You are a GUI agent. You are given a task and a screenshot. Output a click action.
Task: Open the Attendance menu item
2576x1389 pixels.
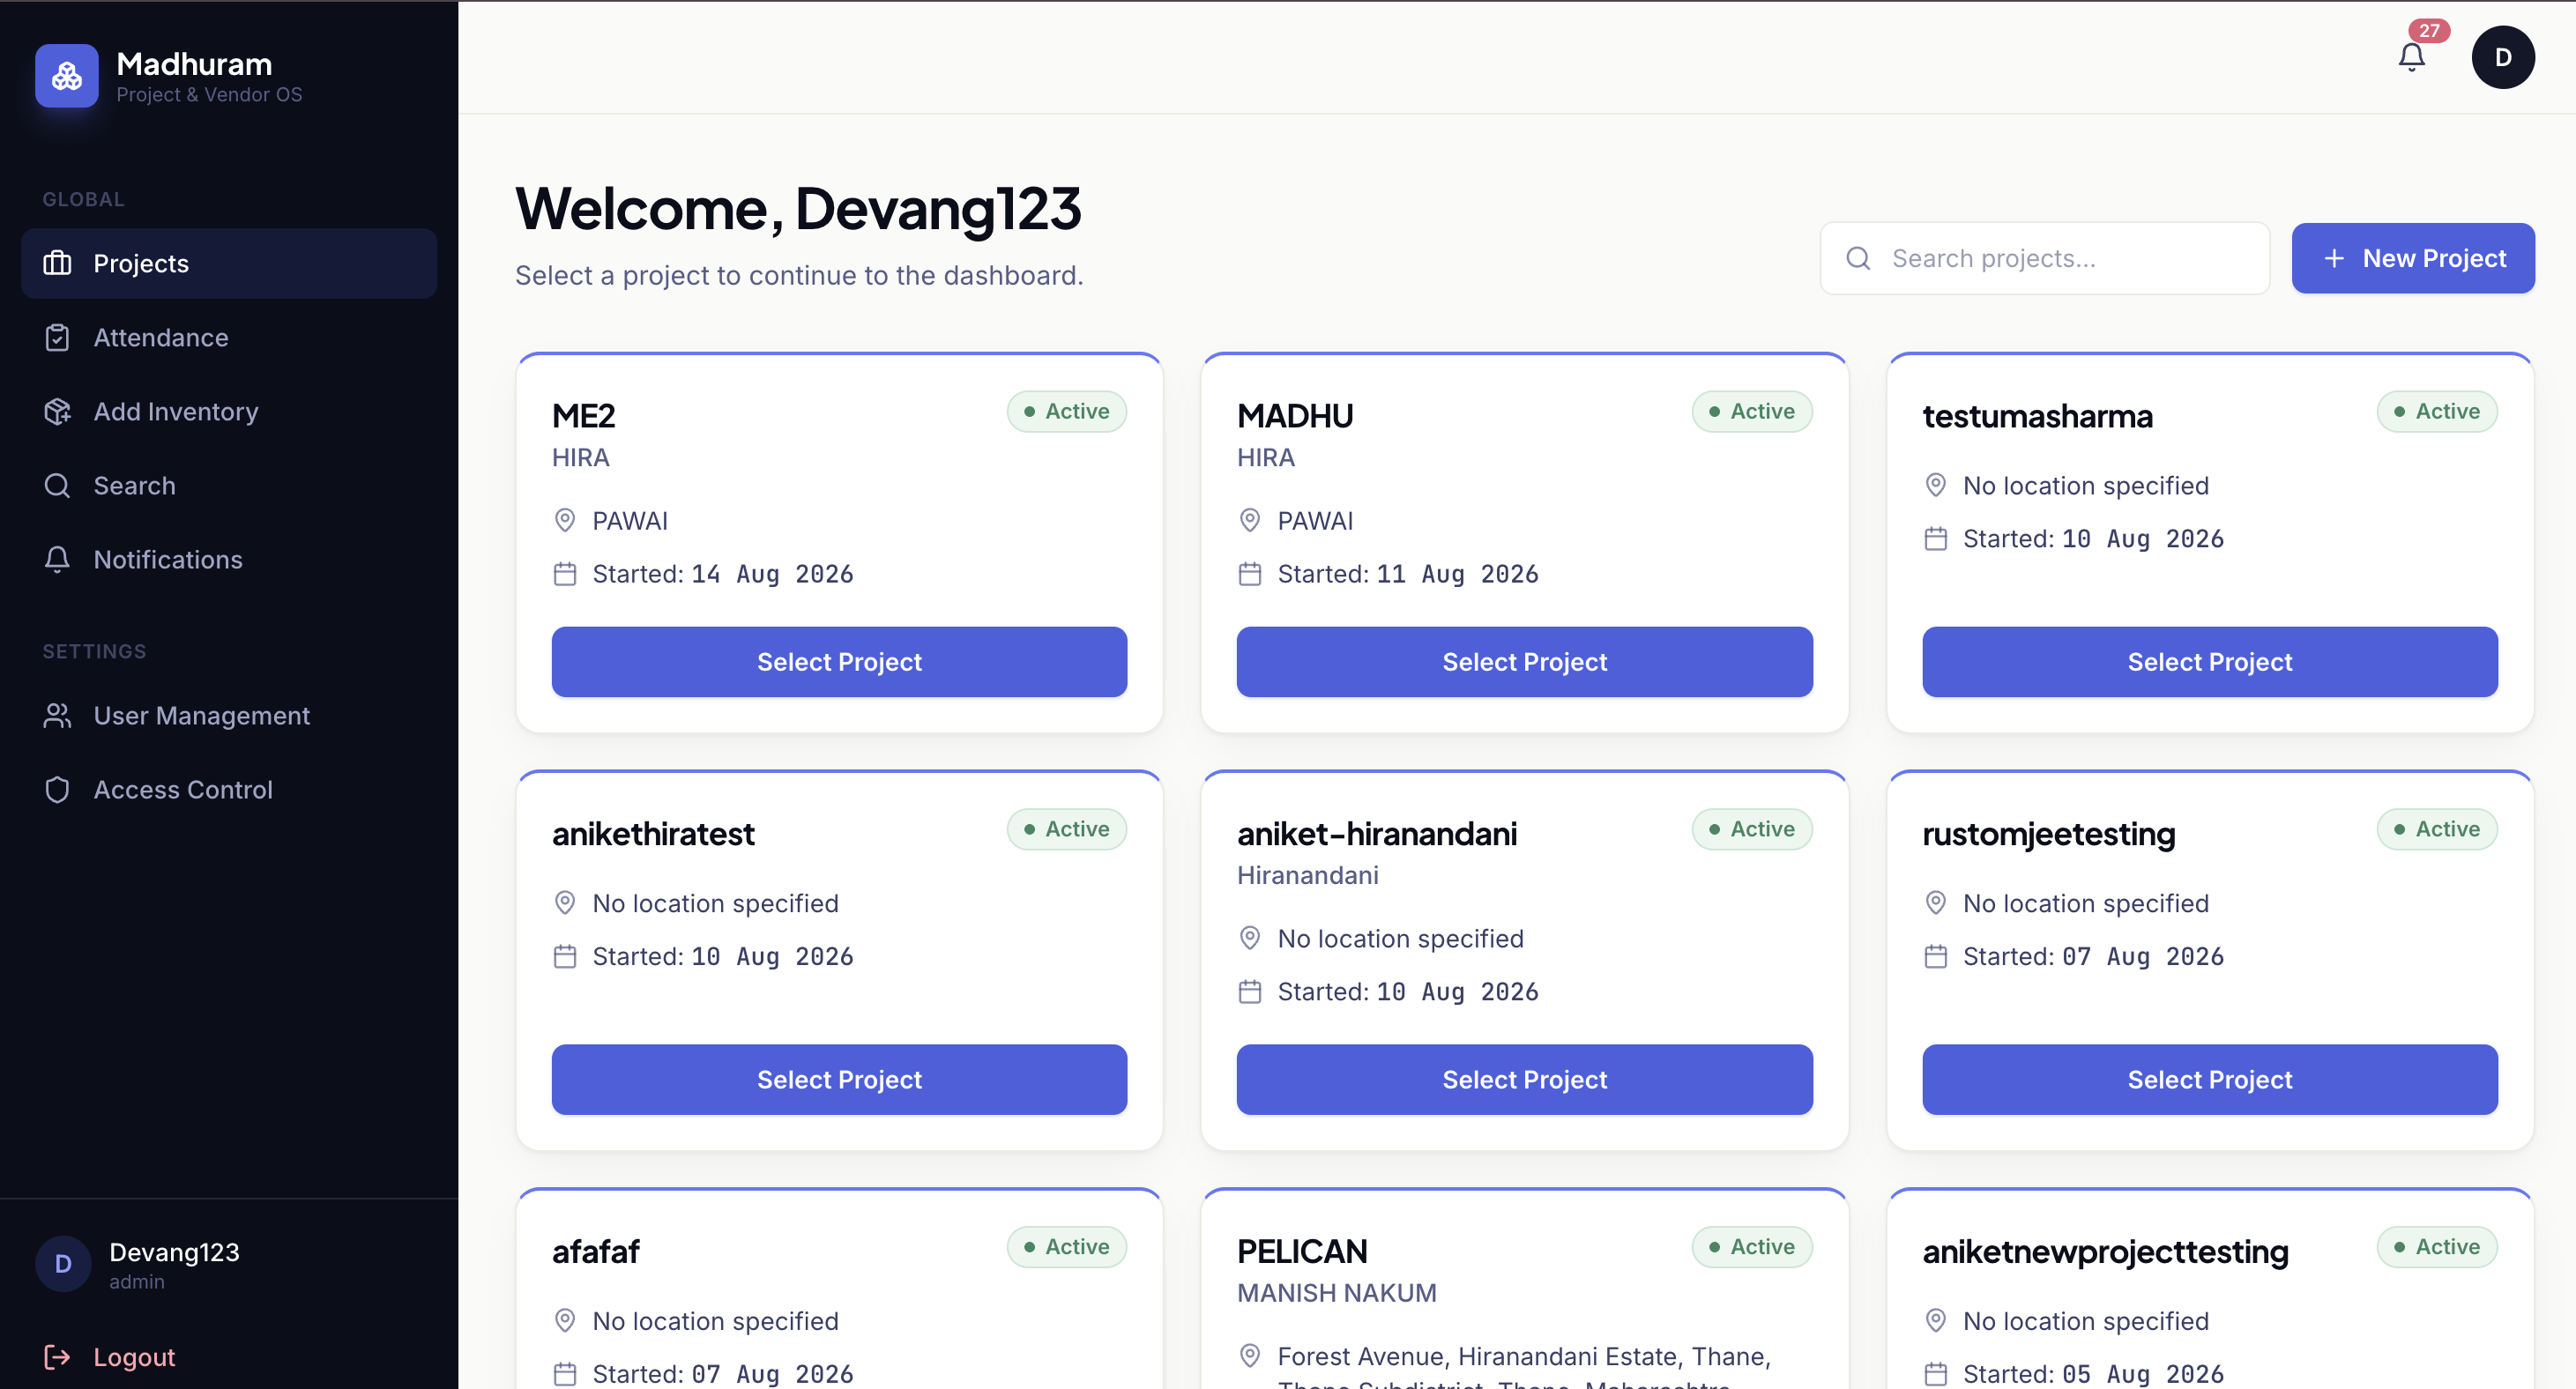pyautogui.click(x=229, y=338)
